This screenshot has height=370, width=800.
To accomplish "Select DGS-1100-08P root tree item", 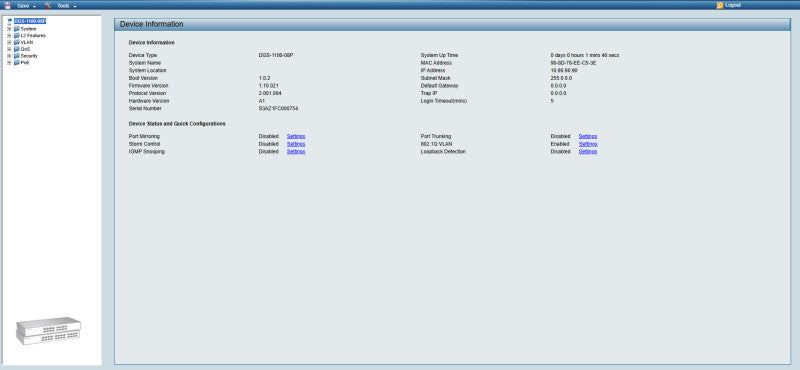I will (x=30, y=21).
